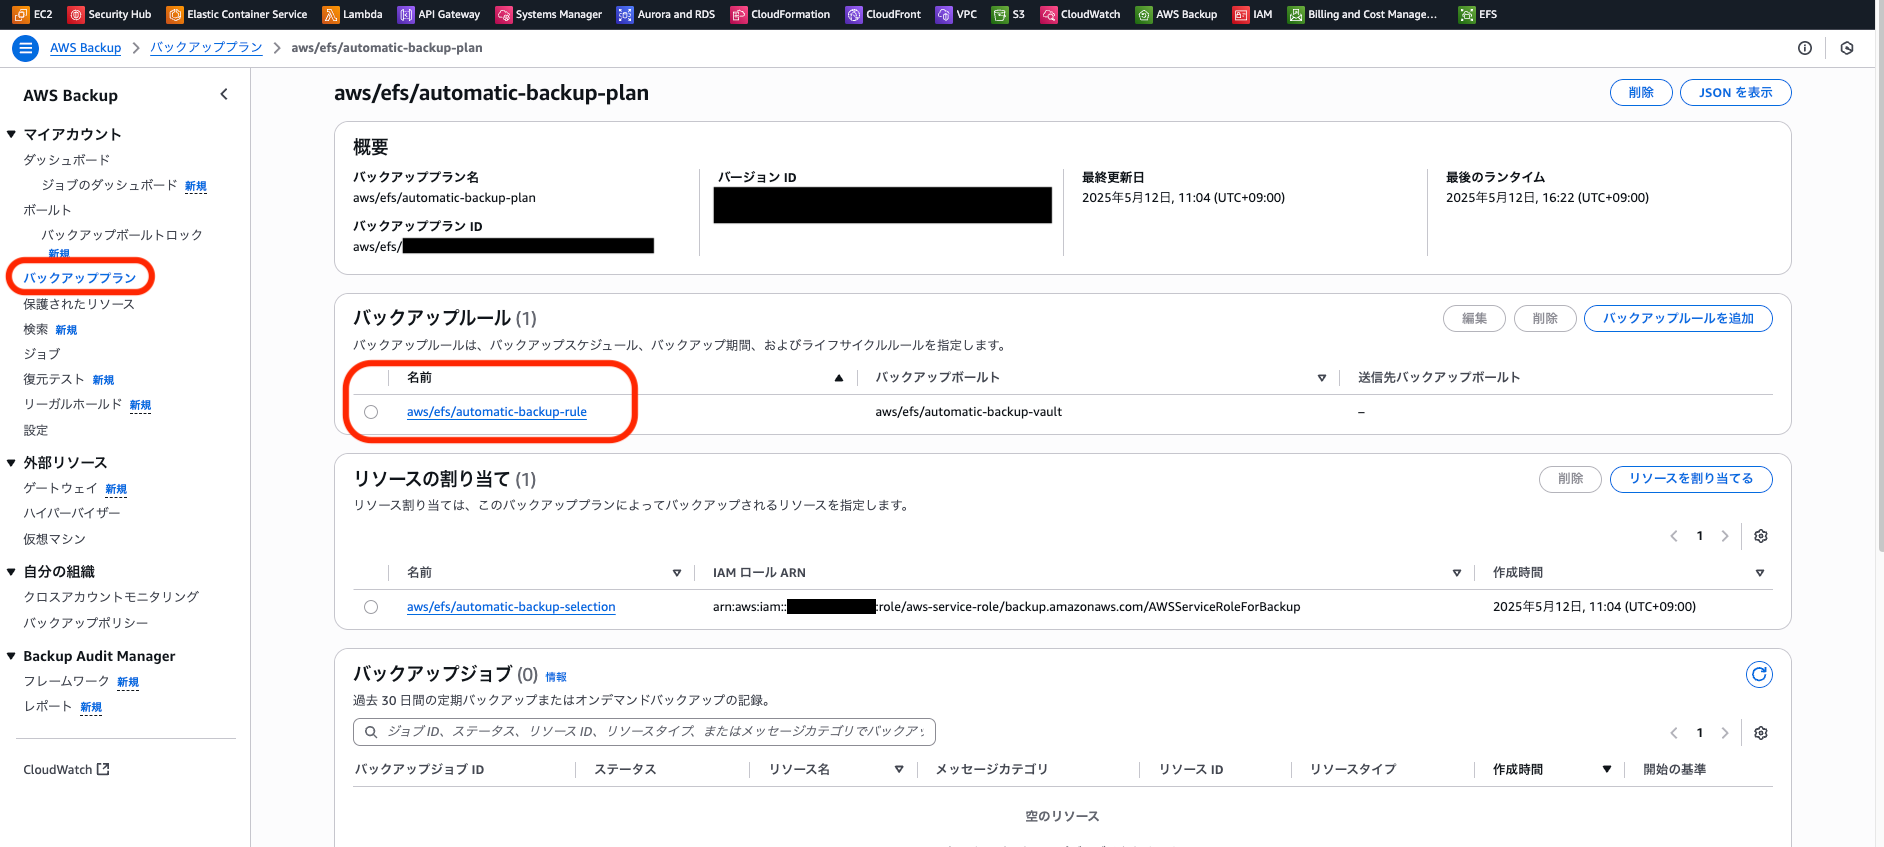This screenshot has height=847, width=1884.
Task: Open 復元テスト in side navigation
Action: (x=54, y=379)
